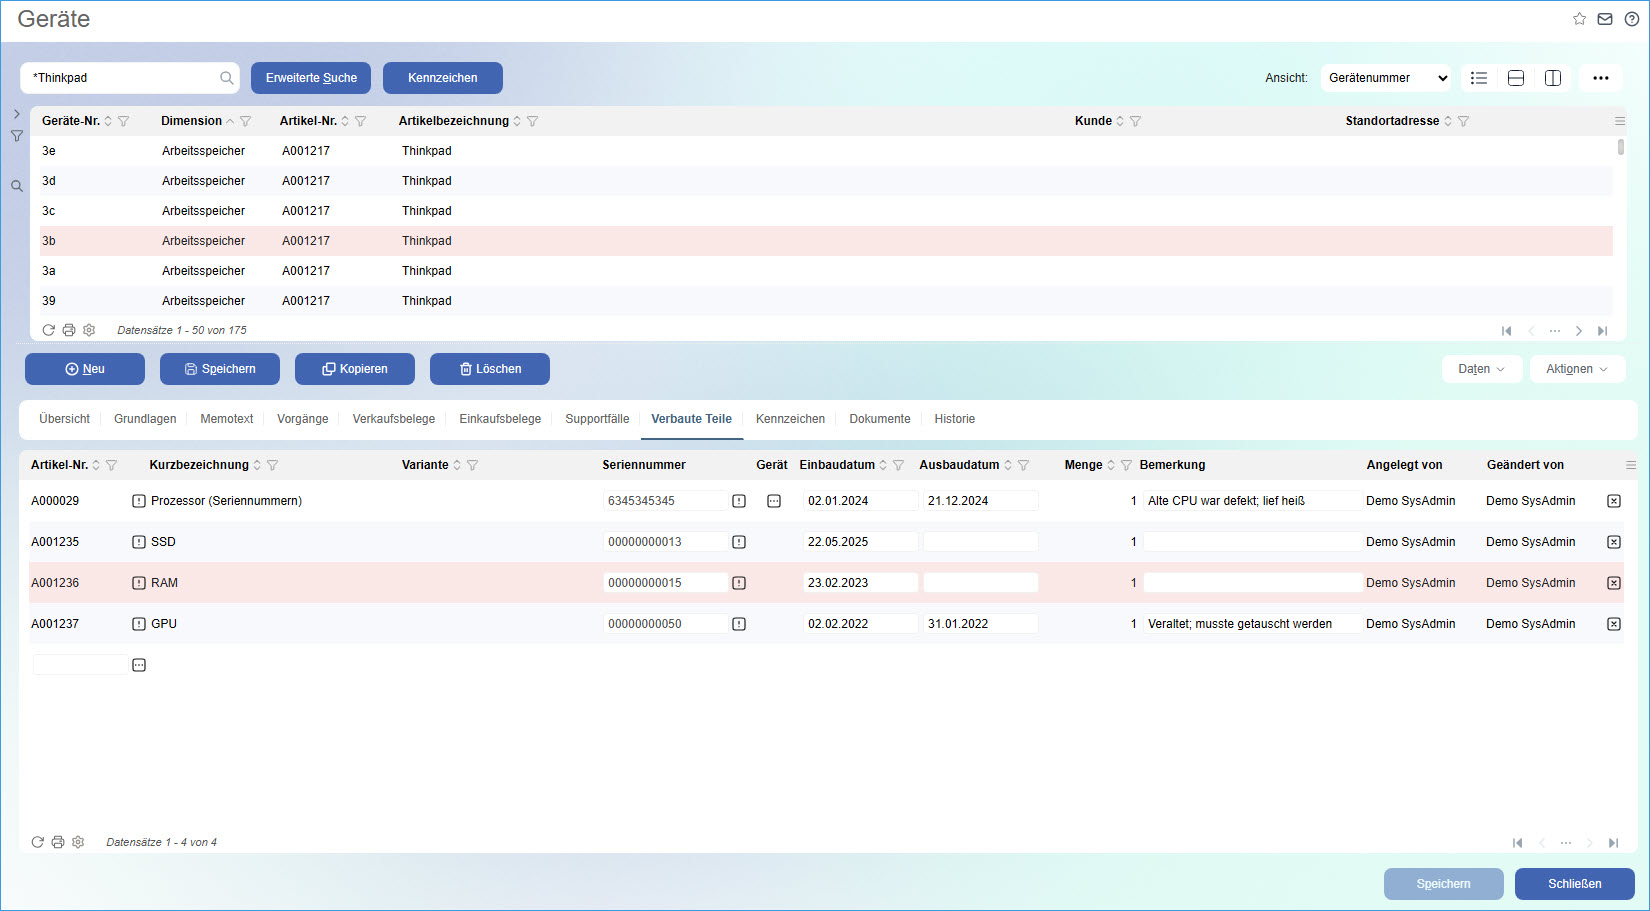Click the mail envelope icon
The image size is (1650, 911).
click(1605, 19)
